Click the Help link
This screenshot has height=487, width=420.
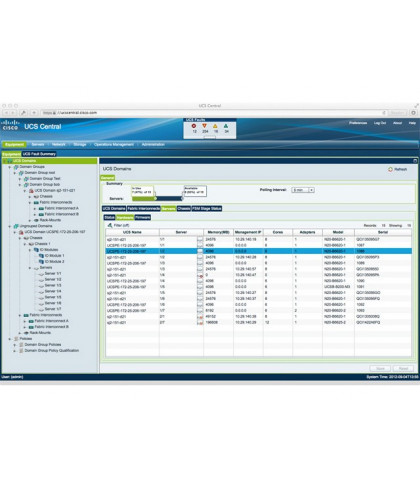412,123
